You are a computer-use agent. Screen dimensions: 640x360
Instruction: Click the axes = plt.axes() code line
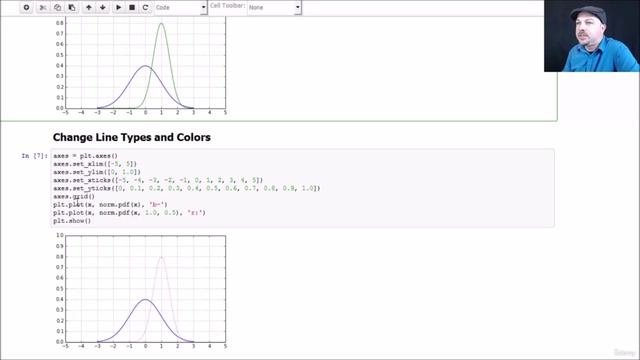click(85, 156)
